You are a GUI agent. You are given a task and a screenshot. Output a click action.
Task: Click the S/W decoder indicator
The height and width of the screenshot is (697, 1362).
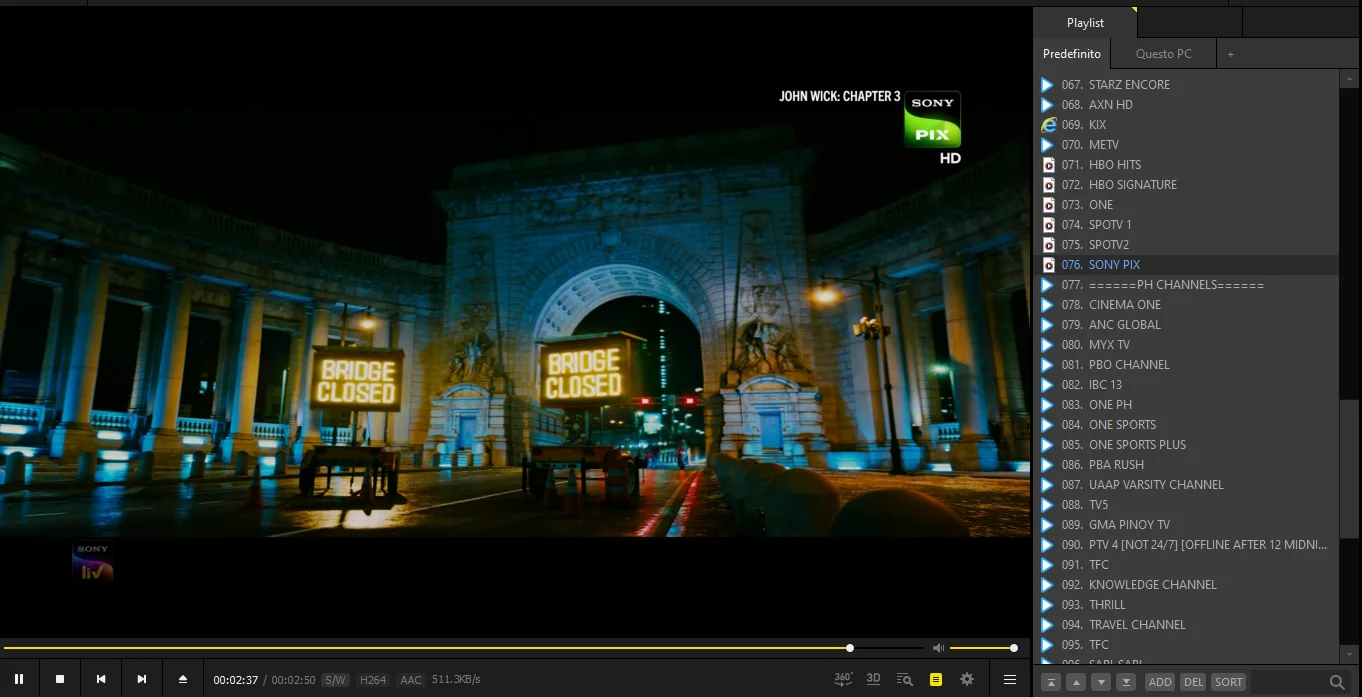pos(335,680)
